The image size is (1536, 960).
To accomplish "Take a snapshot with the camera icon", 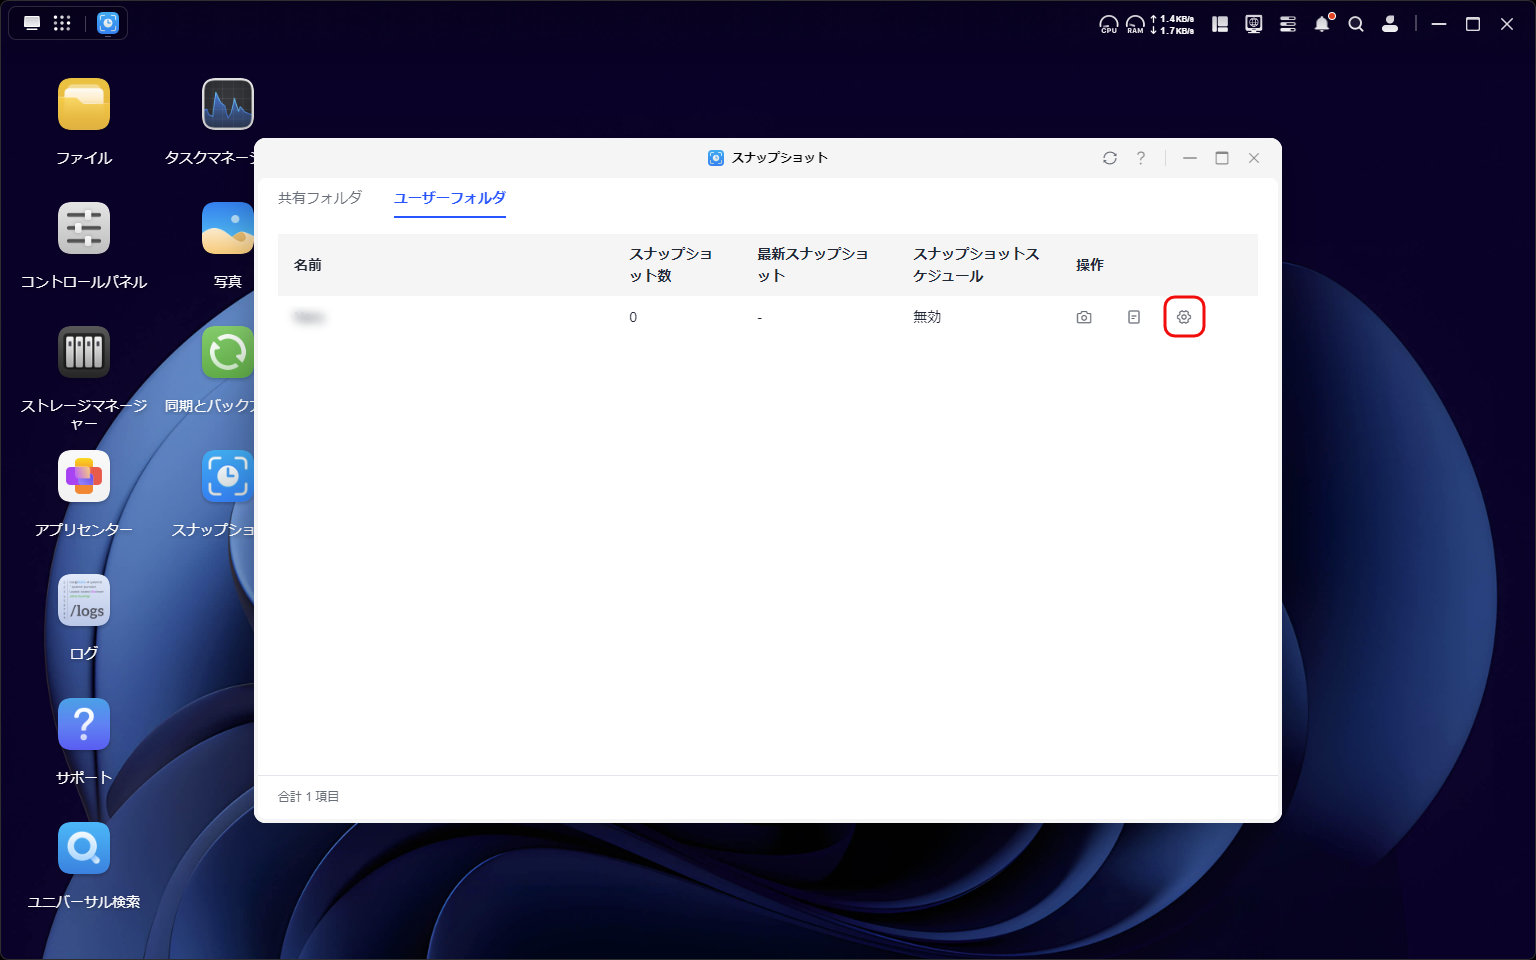I will tap(1084, 317).
